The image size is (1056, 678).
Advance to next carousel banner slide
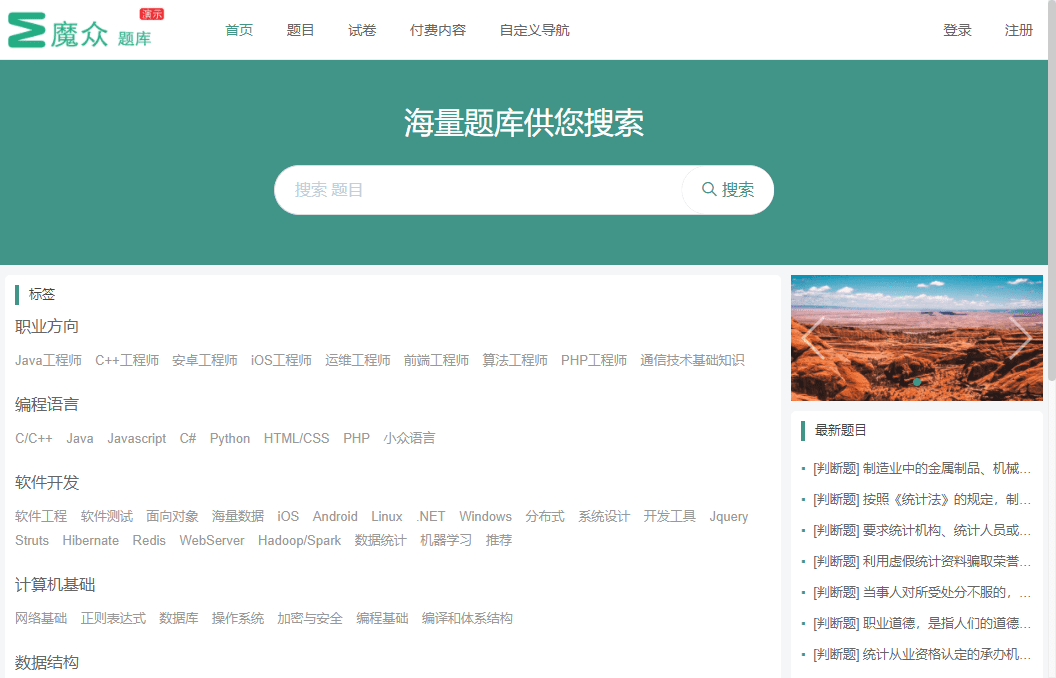coord(1020,337)
